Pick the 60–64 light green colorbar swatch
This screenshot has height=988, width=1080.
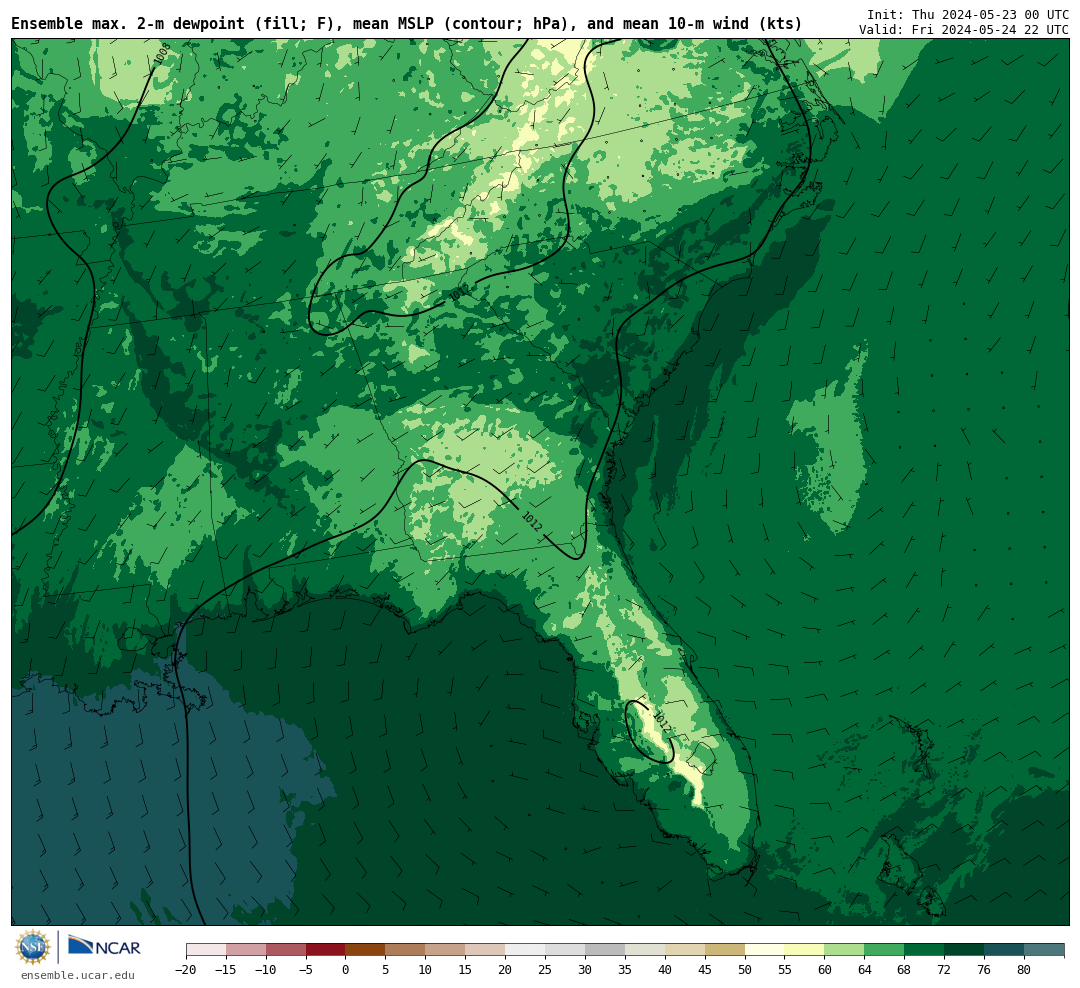click(x=844, y=950)
